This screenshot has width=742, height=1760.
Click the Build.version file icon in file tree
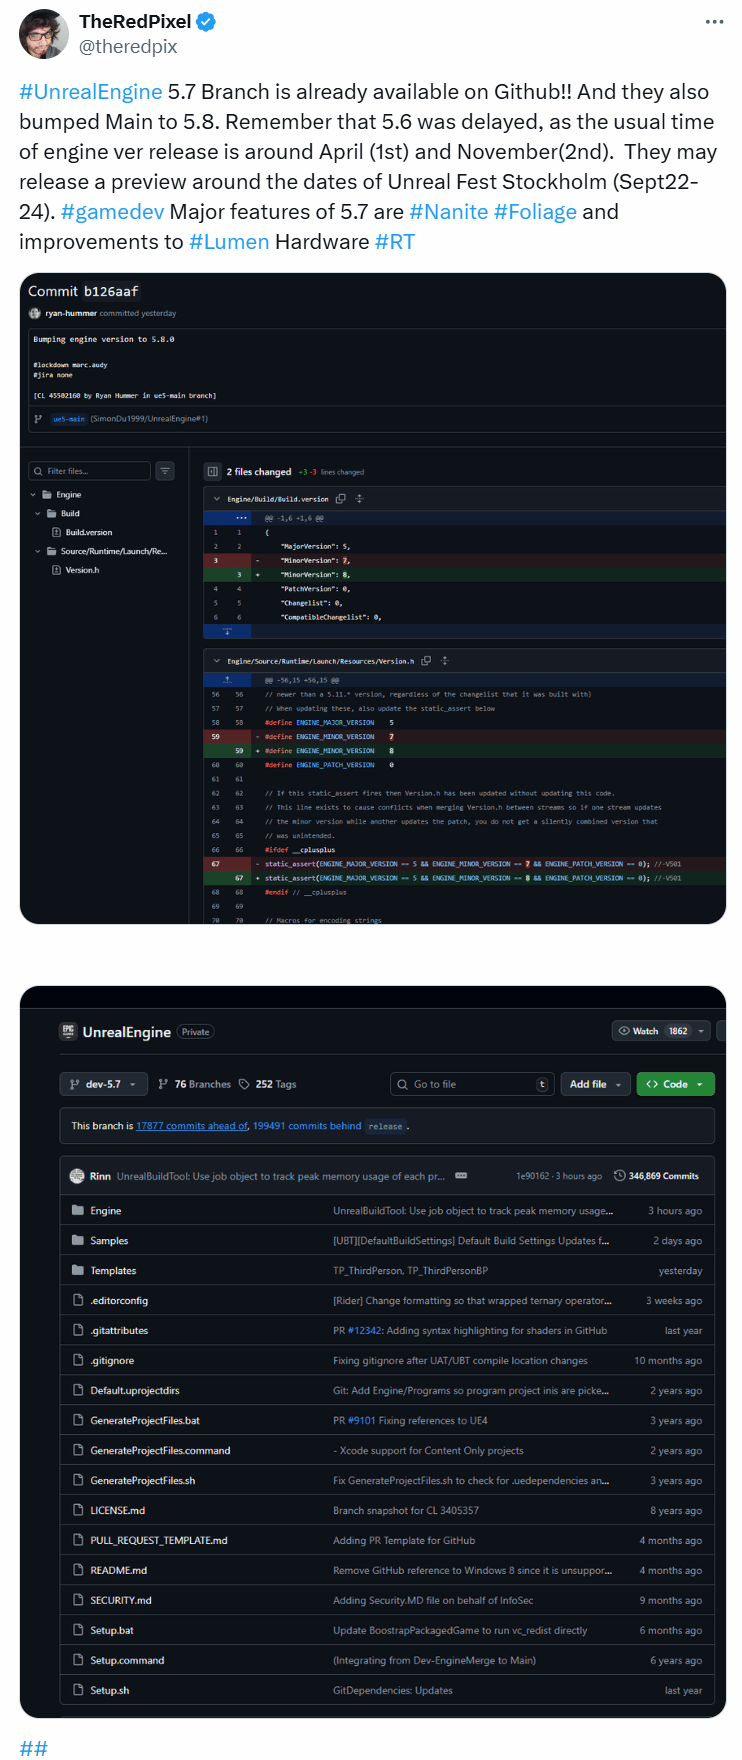point(57,532)
